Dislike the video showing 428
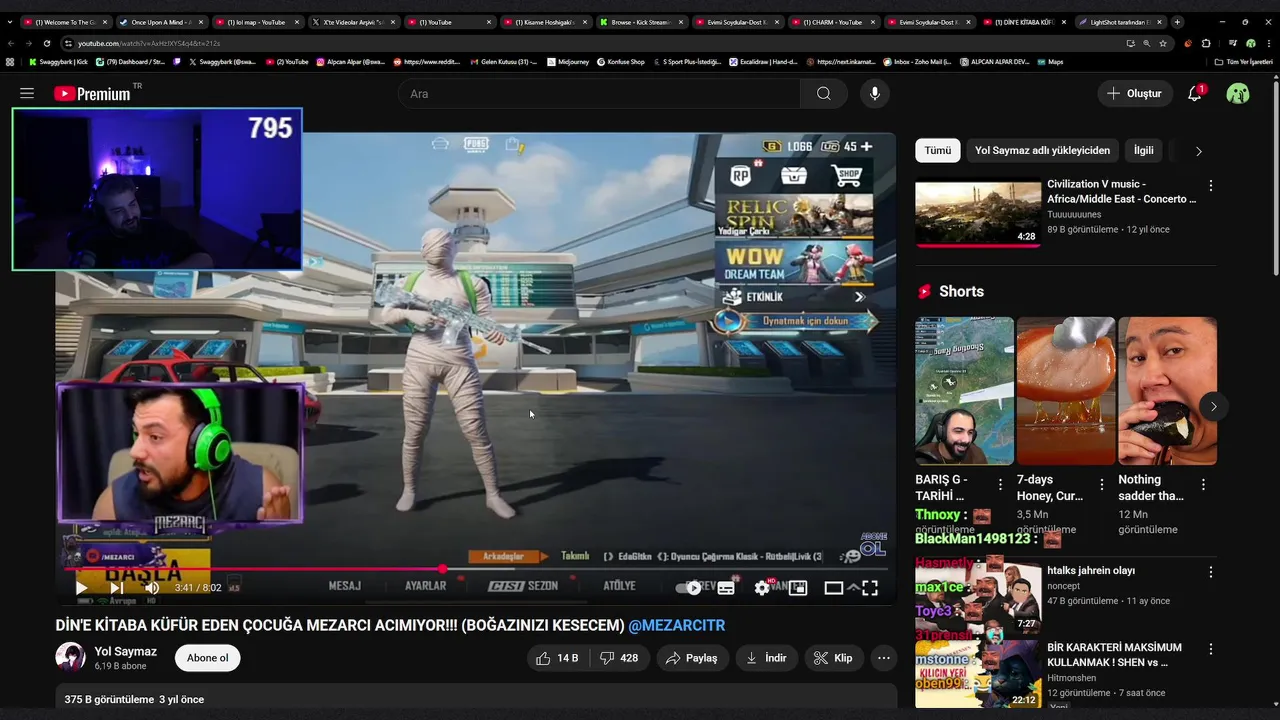Viewport: 1280px width, 720px height. (619, 658)
